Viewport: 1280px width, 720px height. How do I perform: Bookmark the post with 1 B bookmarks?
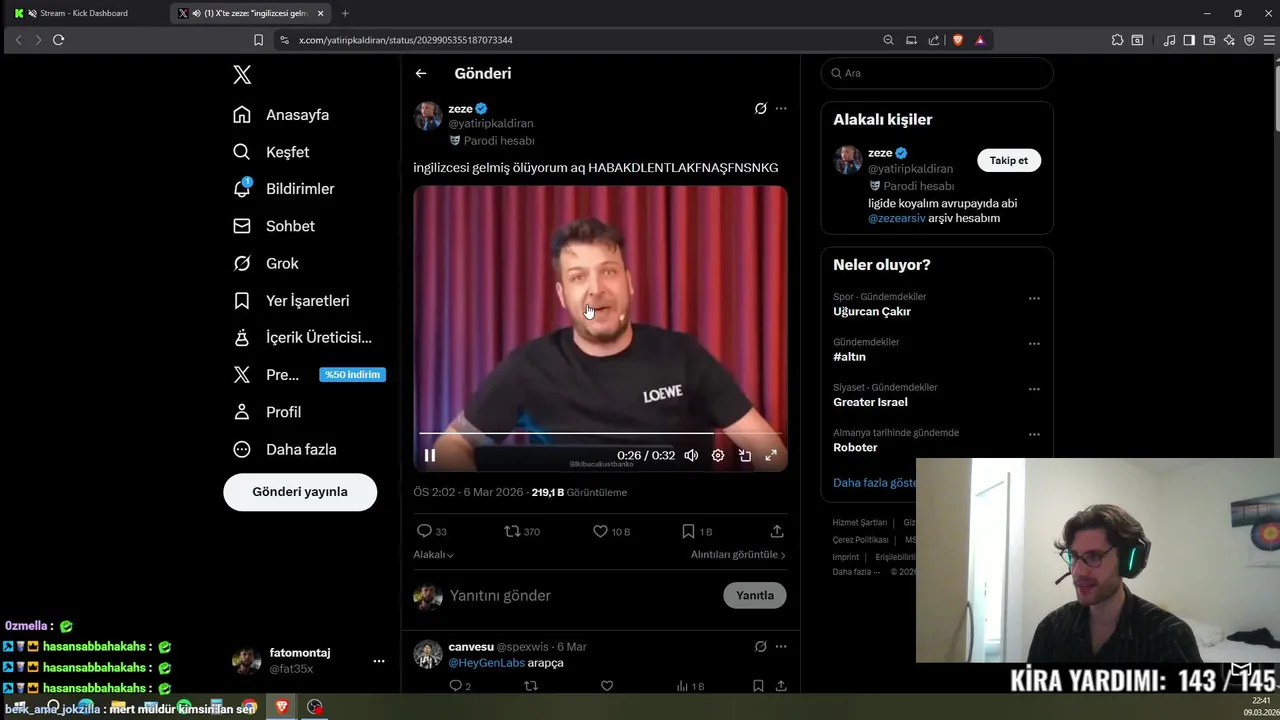[x=697, y=531]
